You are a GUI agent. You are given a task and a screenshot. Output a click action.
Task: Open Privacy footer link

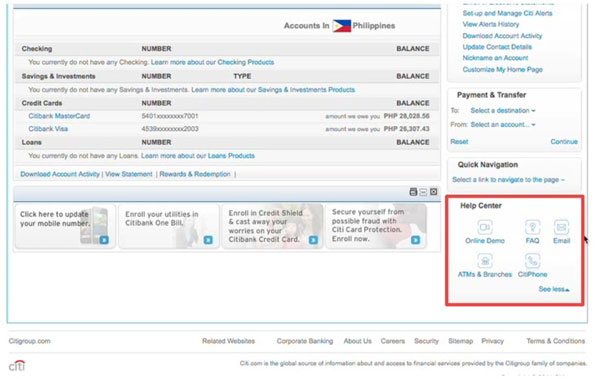click(x=492, y=341)
